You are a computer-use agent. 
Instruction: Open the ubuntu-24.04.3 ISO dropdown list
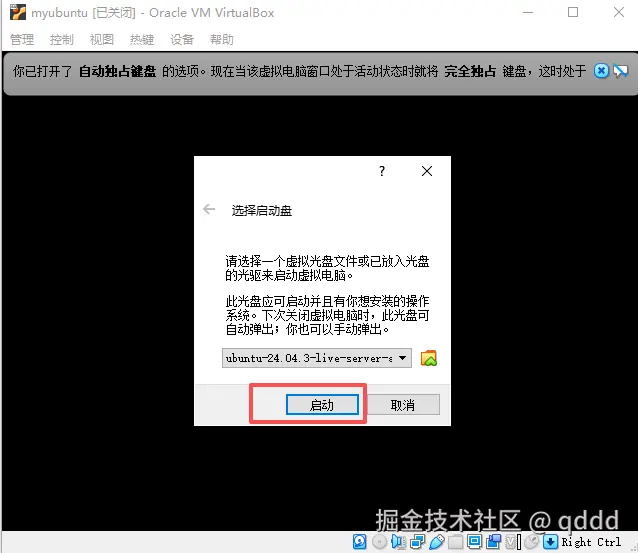tap(317, 358)
